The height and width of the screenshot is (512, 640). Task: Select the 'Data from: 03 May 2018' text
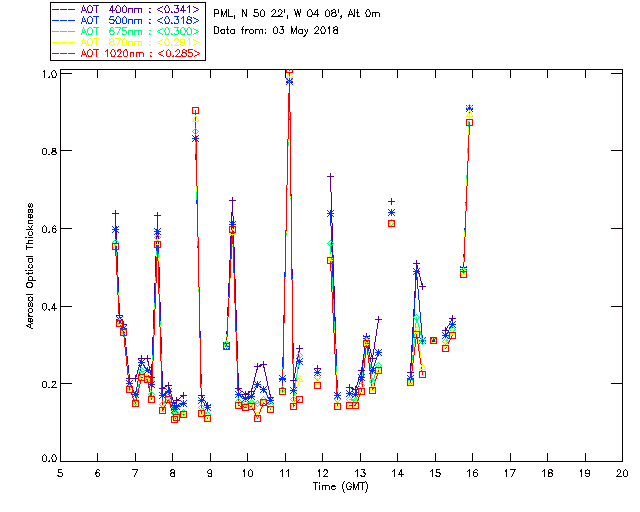pyautogui.click(x=276, y=30)
